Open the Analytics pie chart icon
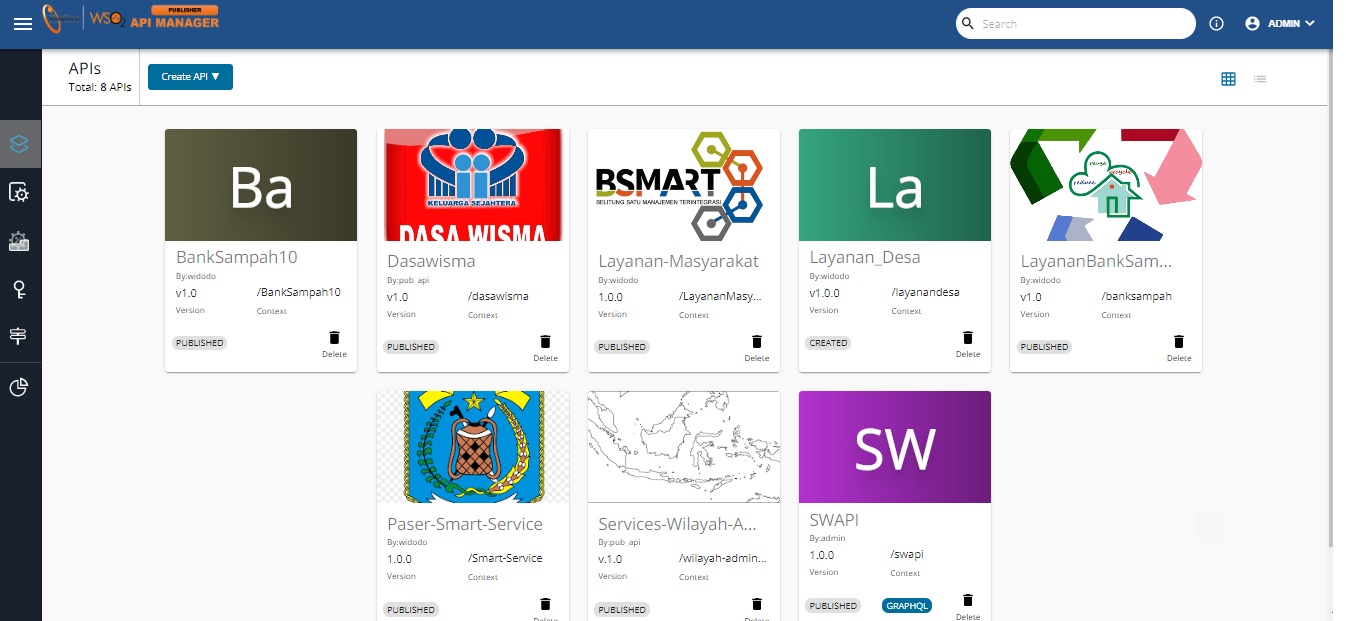This screenshot has height=621, width=1346. coord(19,388)
